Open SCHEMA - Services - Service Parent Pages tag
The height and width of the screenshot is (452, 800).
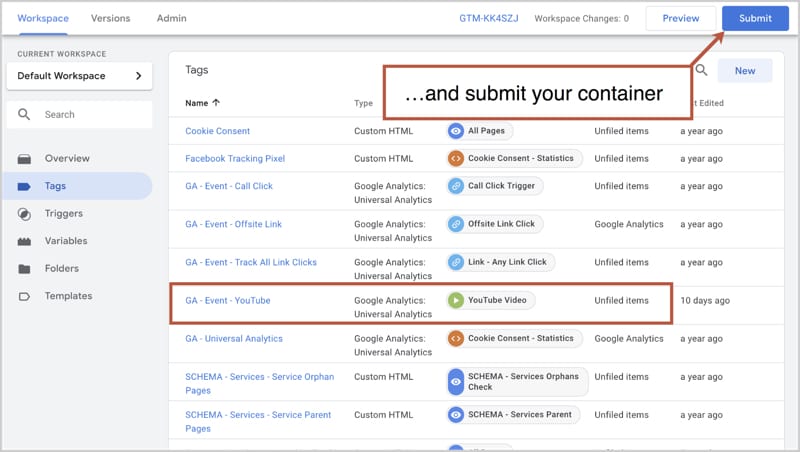[x=258, y=422]
